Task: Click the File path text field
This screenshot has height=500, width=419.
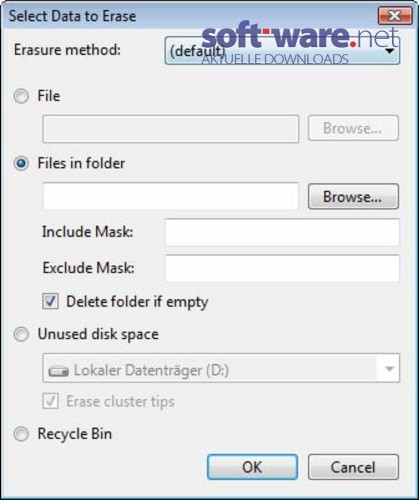Action: [x=171, y=129]
